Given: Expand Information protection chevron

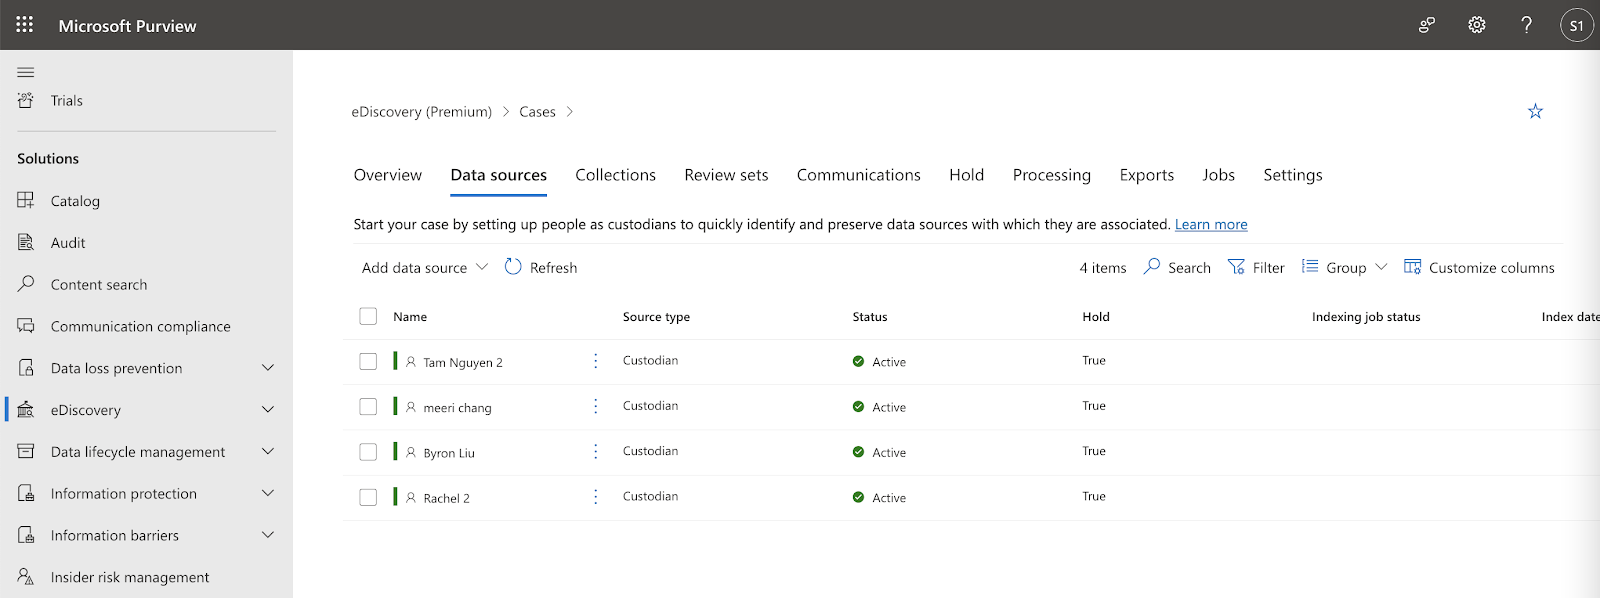Looking at the screenshot, I should click(268, 493).
